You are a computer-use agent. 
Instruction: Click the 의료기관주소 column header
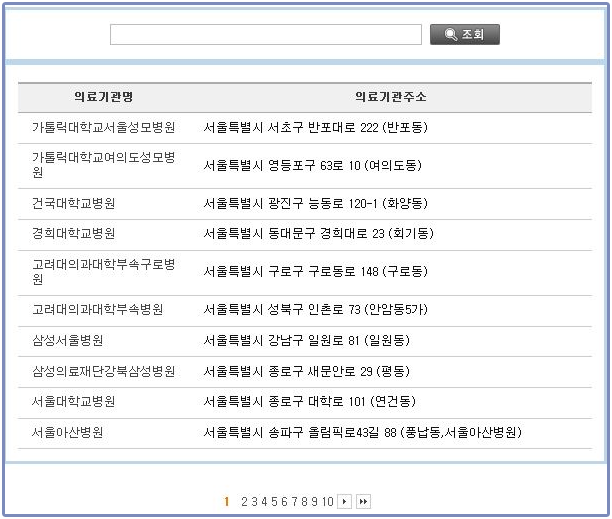coord(391,96)
